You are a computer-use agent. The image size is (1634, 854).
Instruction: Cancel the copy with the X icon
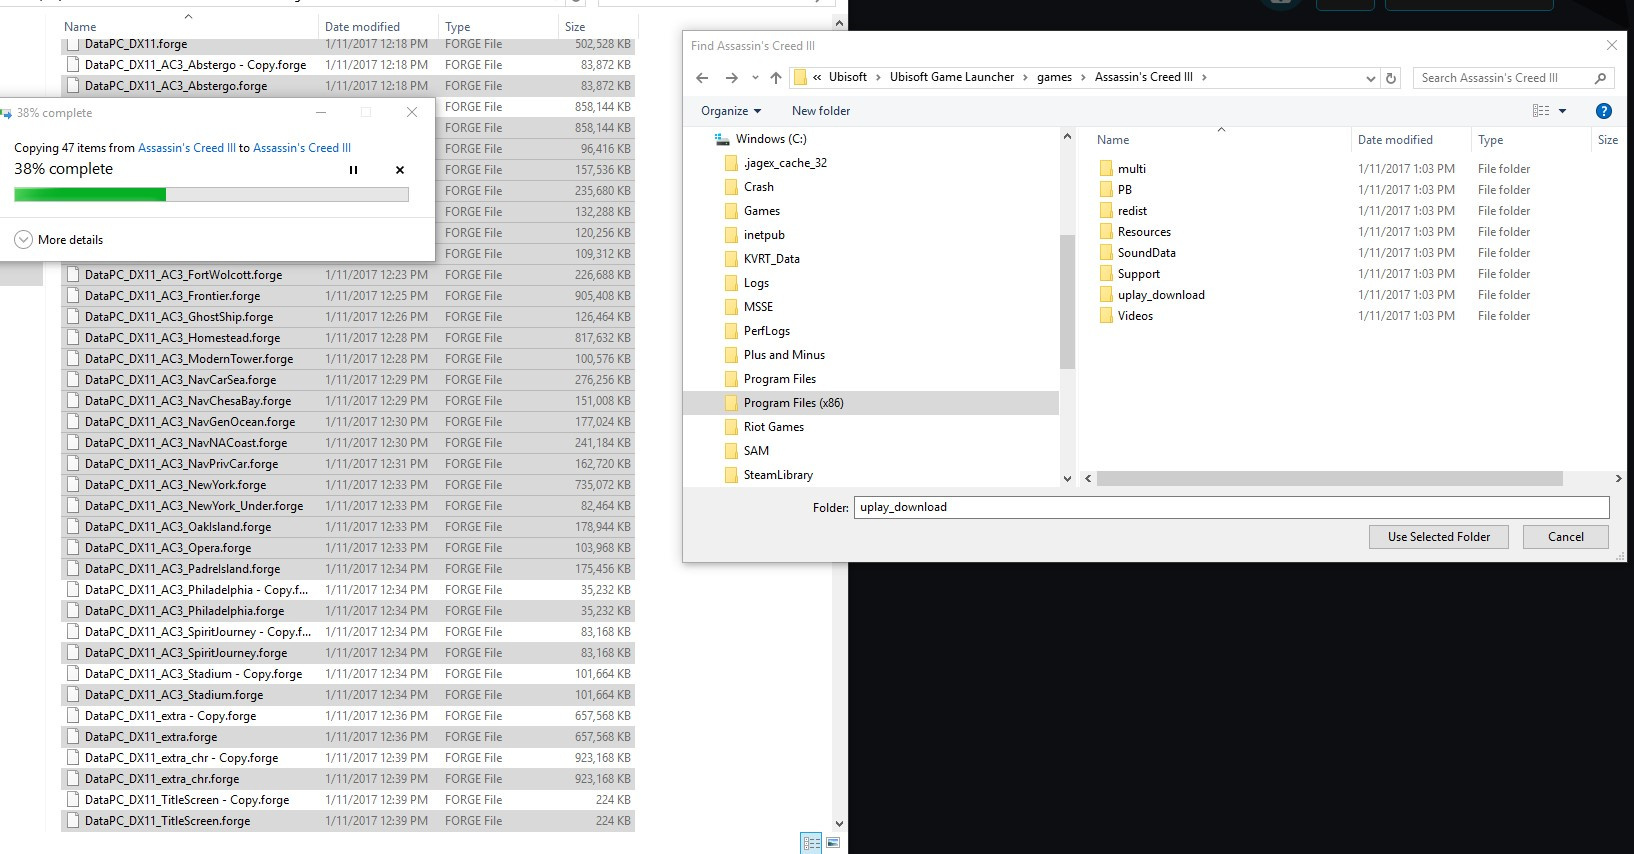(x=400, y=170)
